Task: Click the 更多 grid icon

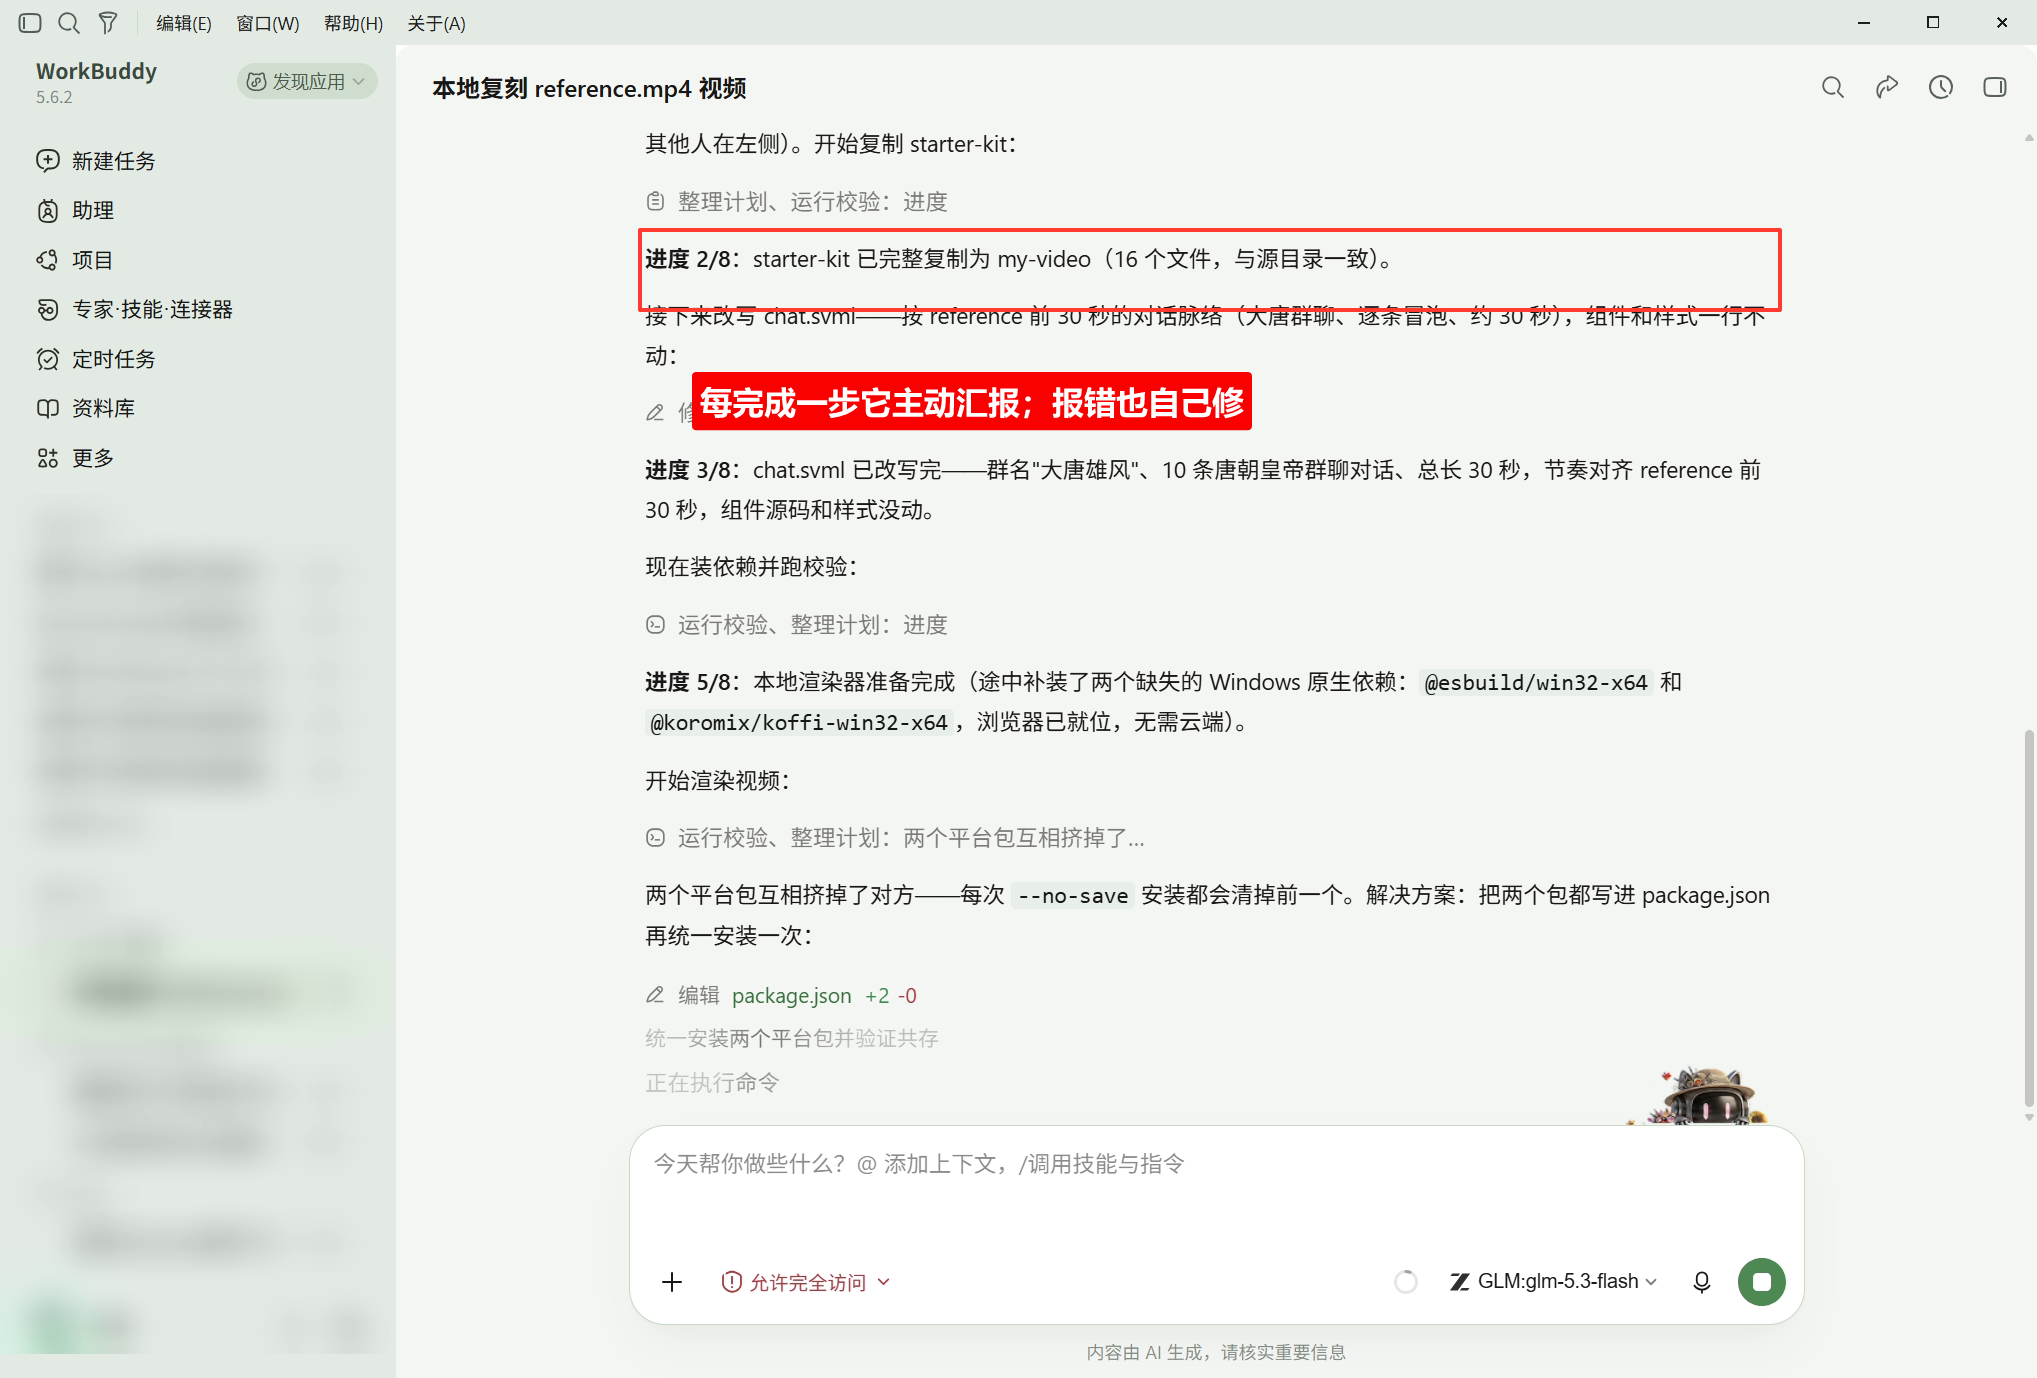Action: 47,458
